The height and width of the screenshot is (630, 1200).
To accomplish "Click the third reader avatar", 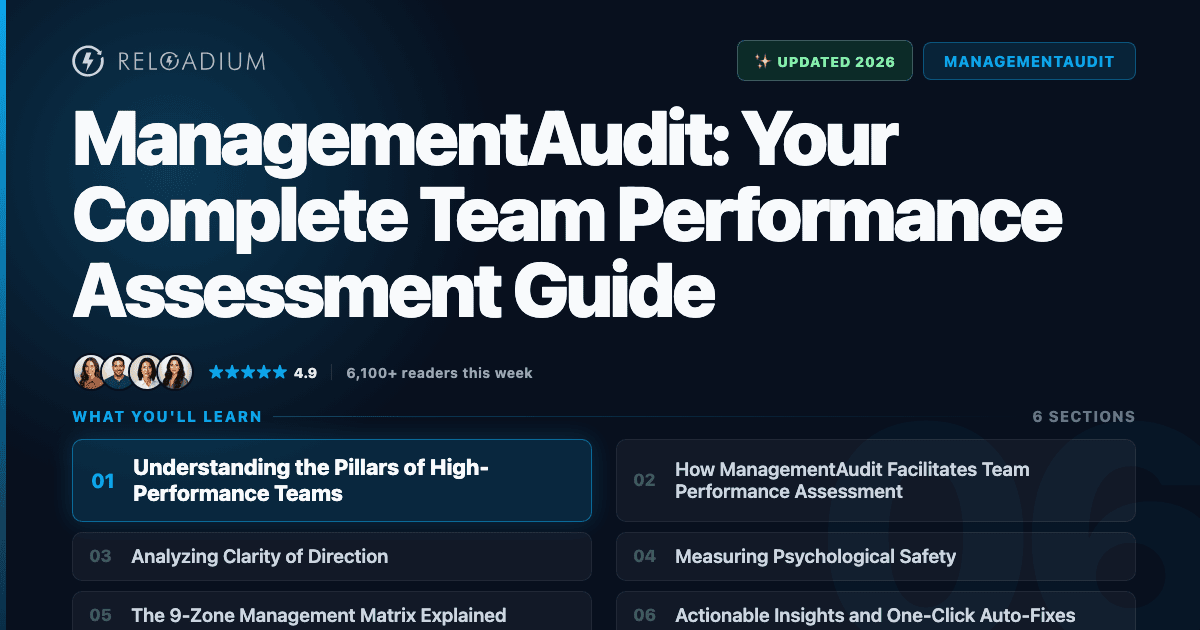I will 146,372.
